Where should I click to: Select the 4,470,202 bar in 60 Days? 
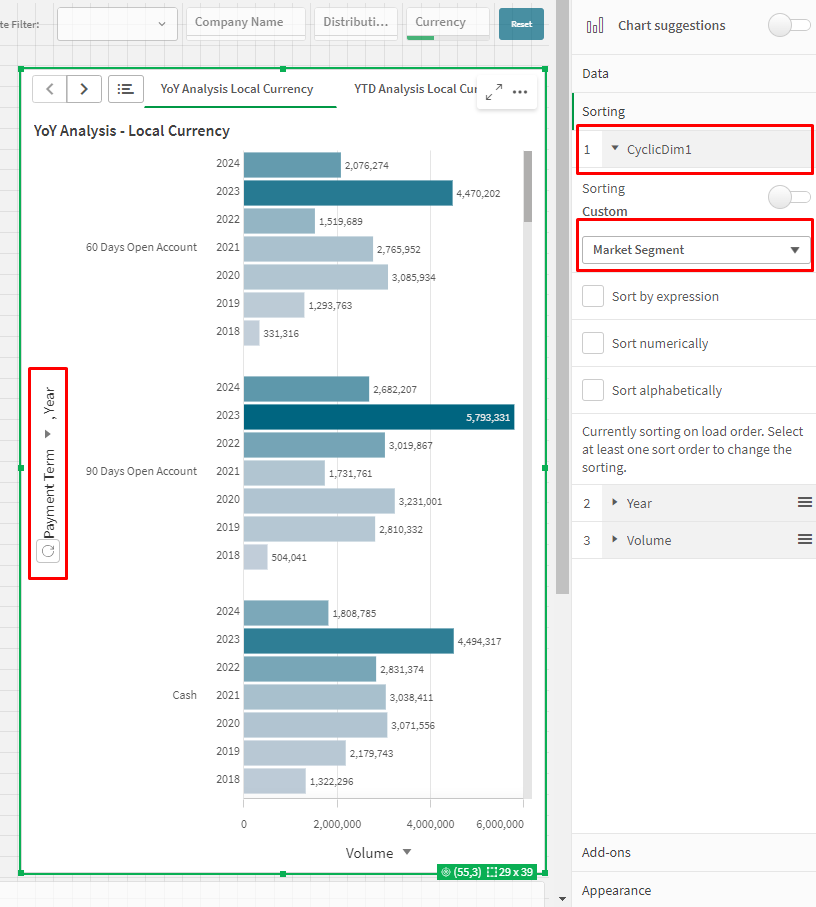click(x=348, y=193)
